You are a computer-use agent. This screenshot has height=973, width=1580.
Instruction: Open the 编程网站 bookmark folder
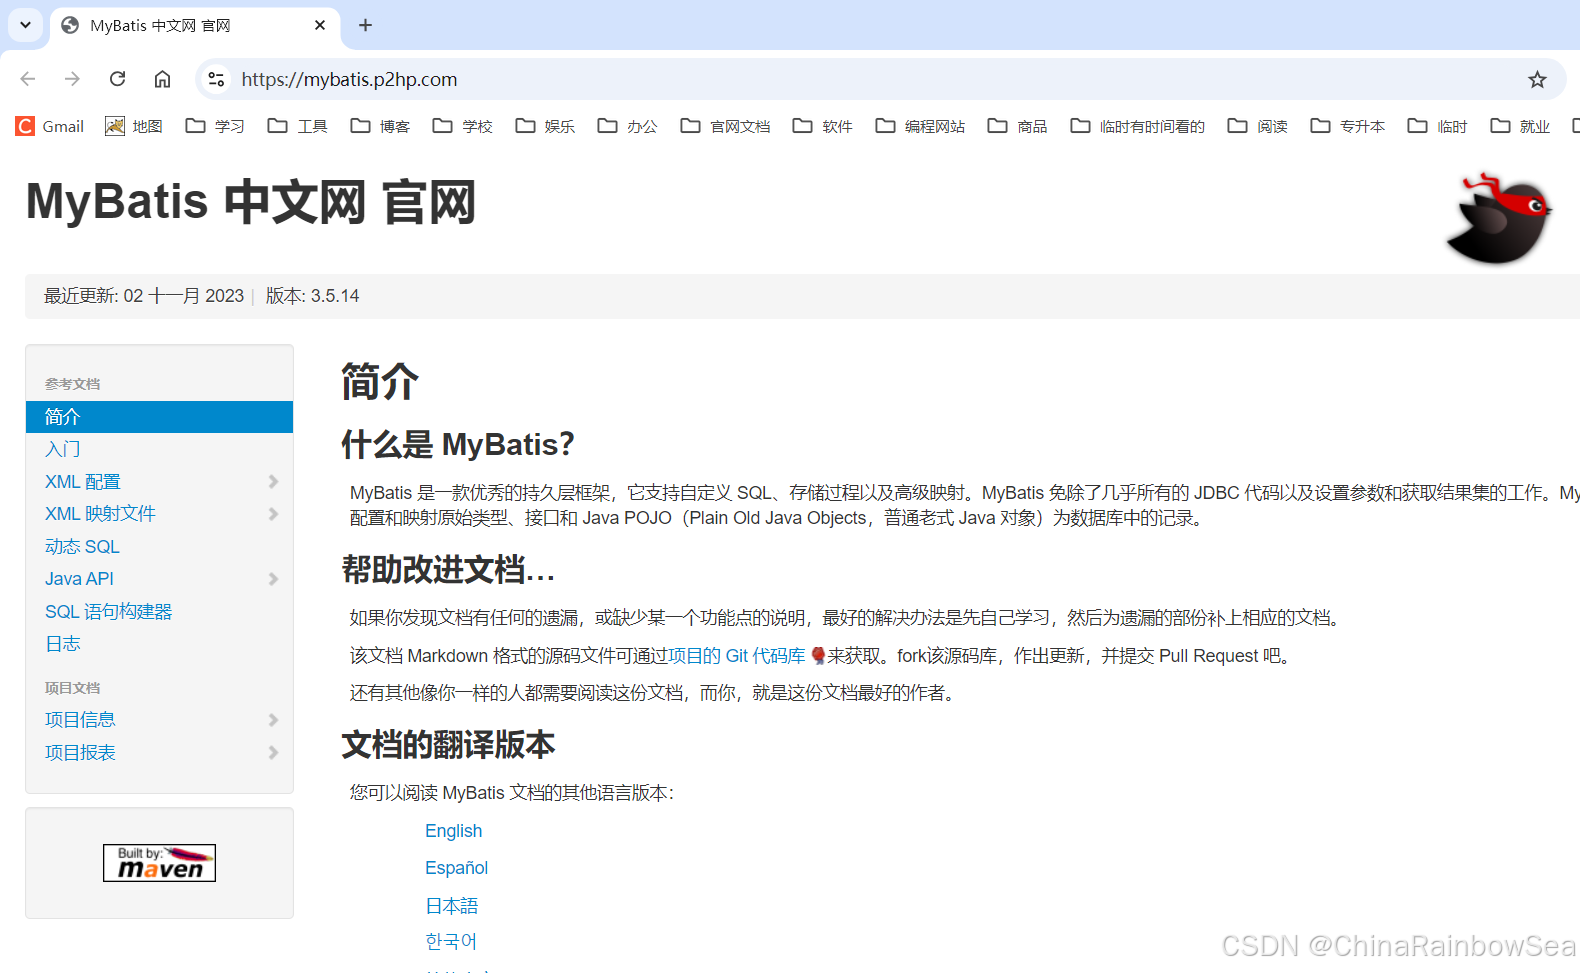[921, 126]
